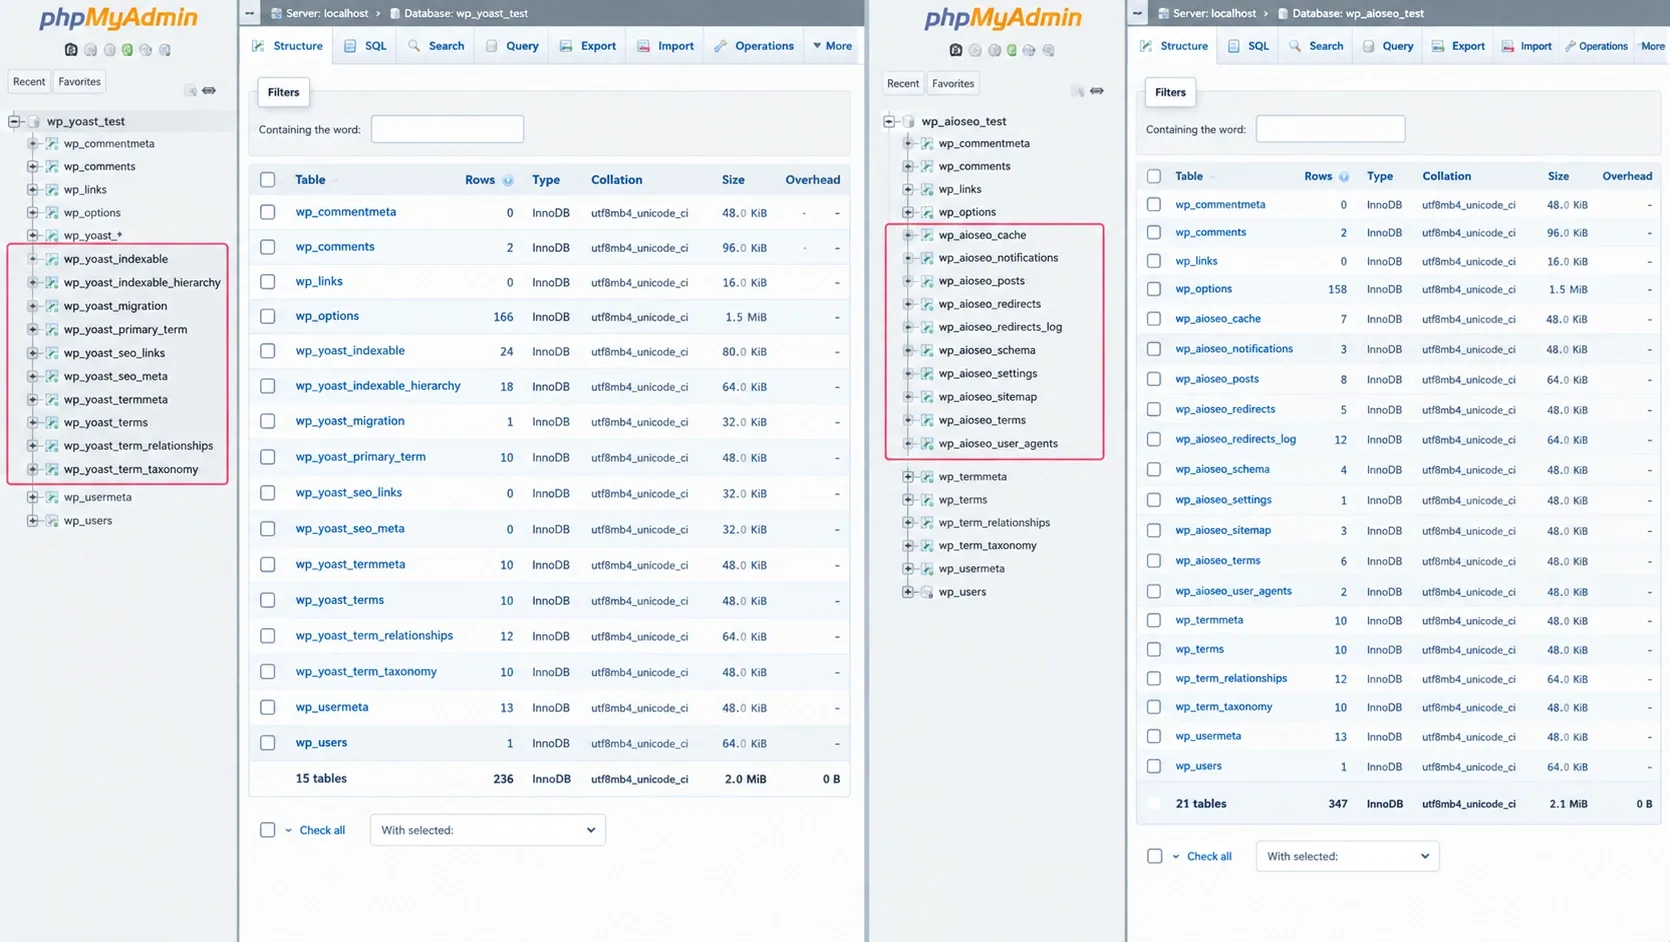Expand the wp_yoast_primary_term tree node
The width and height of the screenshot is (1670, 942).
click(x=33, y=329)
